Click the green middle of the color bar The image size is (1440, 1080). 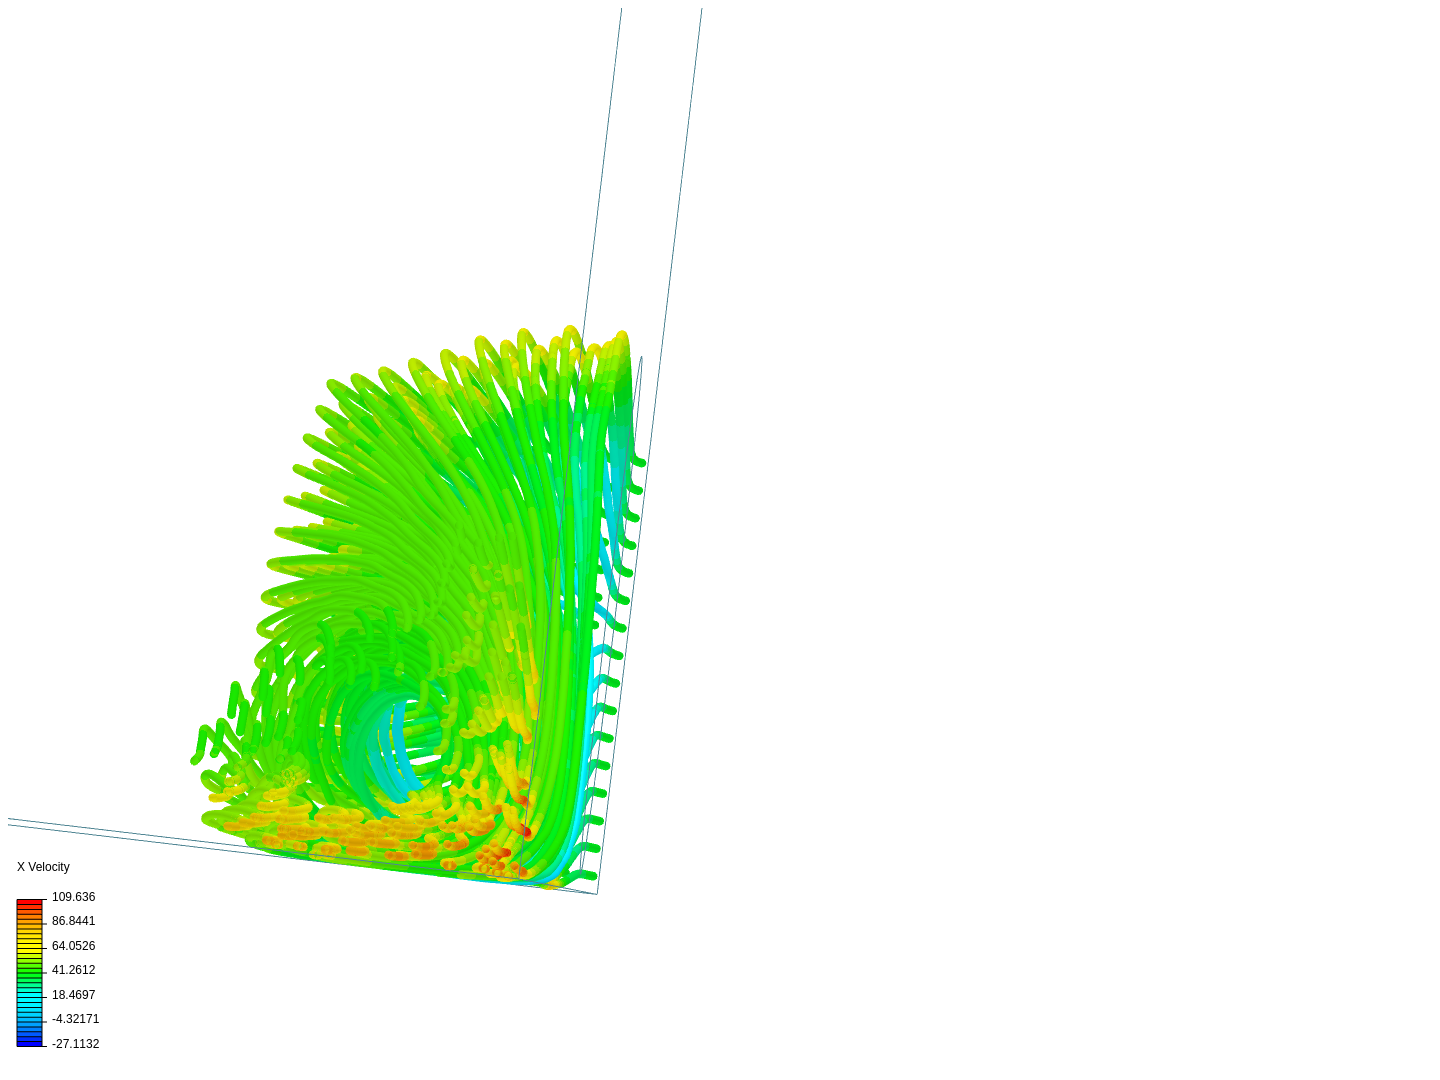coord(29,971)
